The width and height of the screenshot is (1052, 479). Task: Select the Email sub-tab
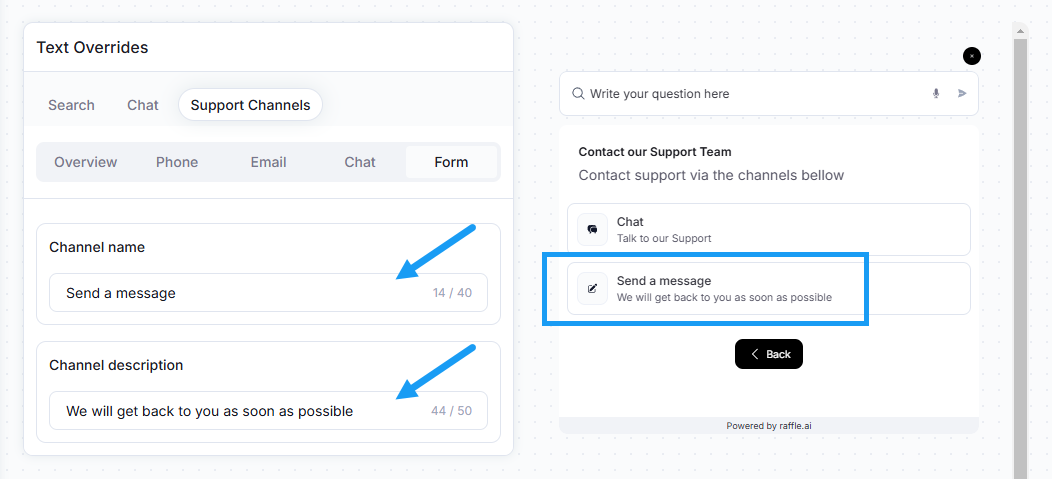(x=268, y=162)
